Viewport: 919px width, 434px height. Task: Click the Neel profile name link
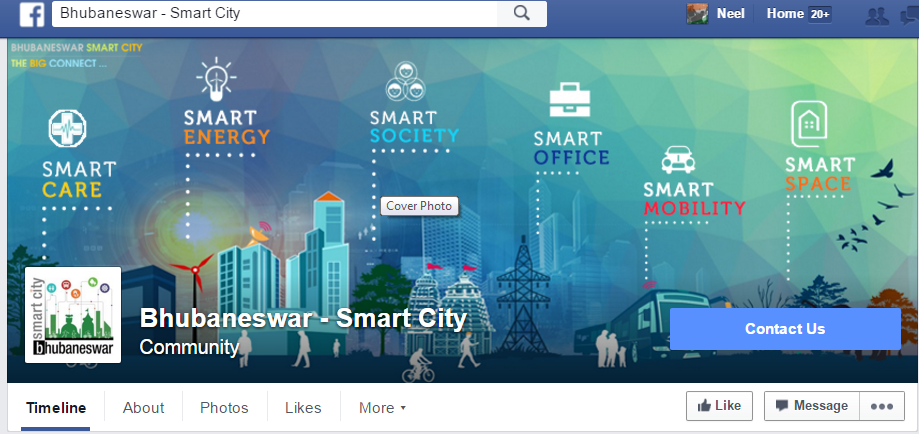[730, 13]
